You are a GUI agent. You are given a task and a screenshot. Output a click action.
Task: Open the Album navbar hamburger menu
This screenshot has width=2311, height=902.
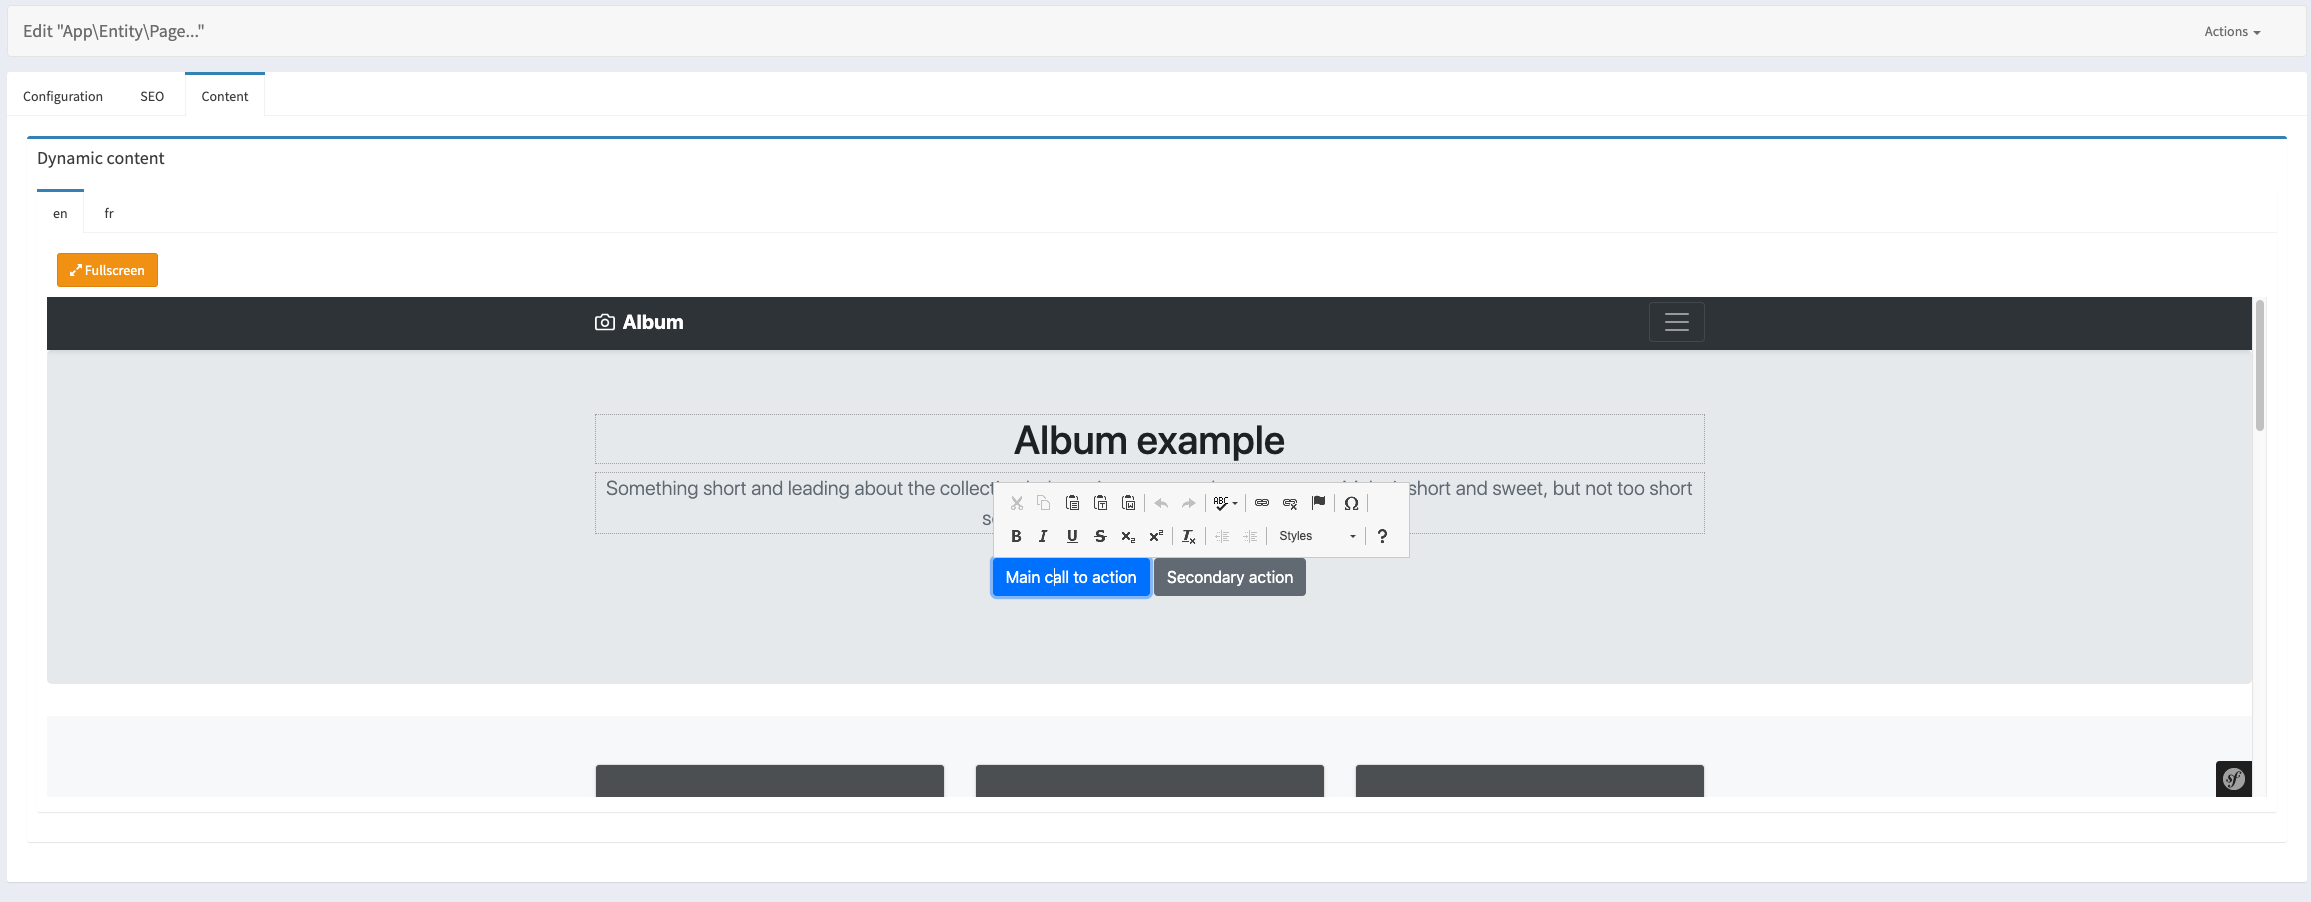tap(1676, 322)
